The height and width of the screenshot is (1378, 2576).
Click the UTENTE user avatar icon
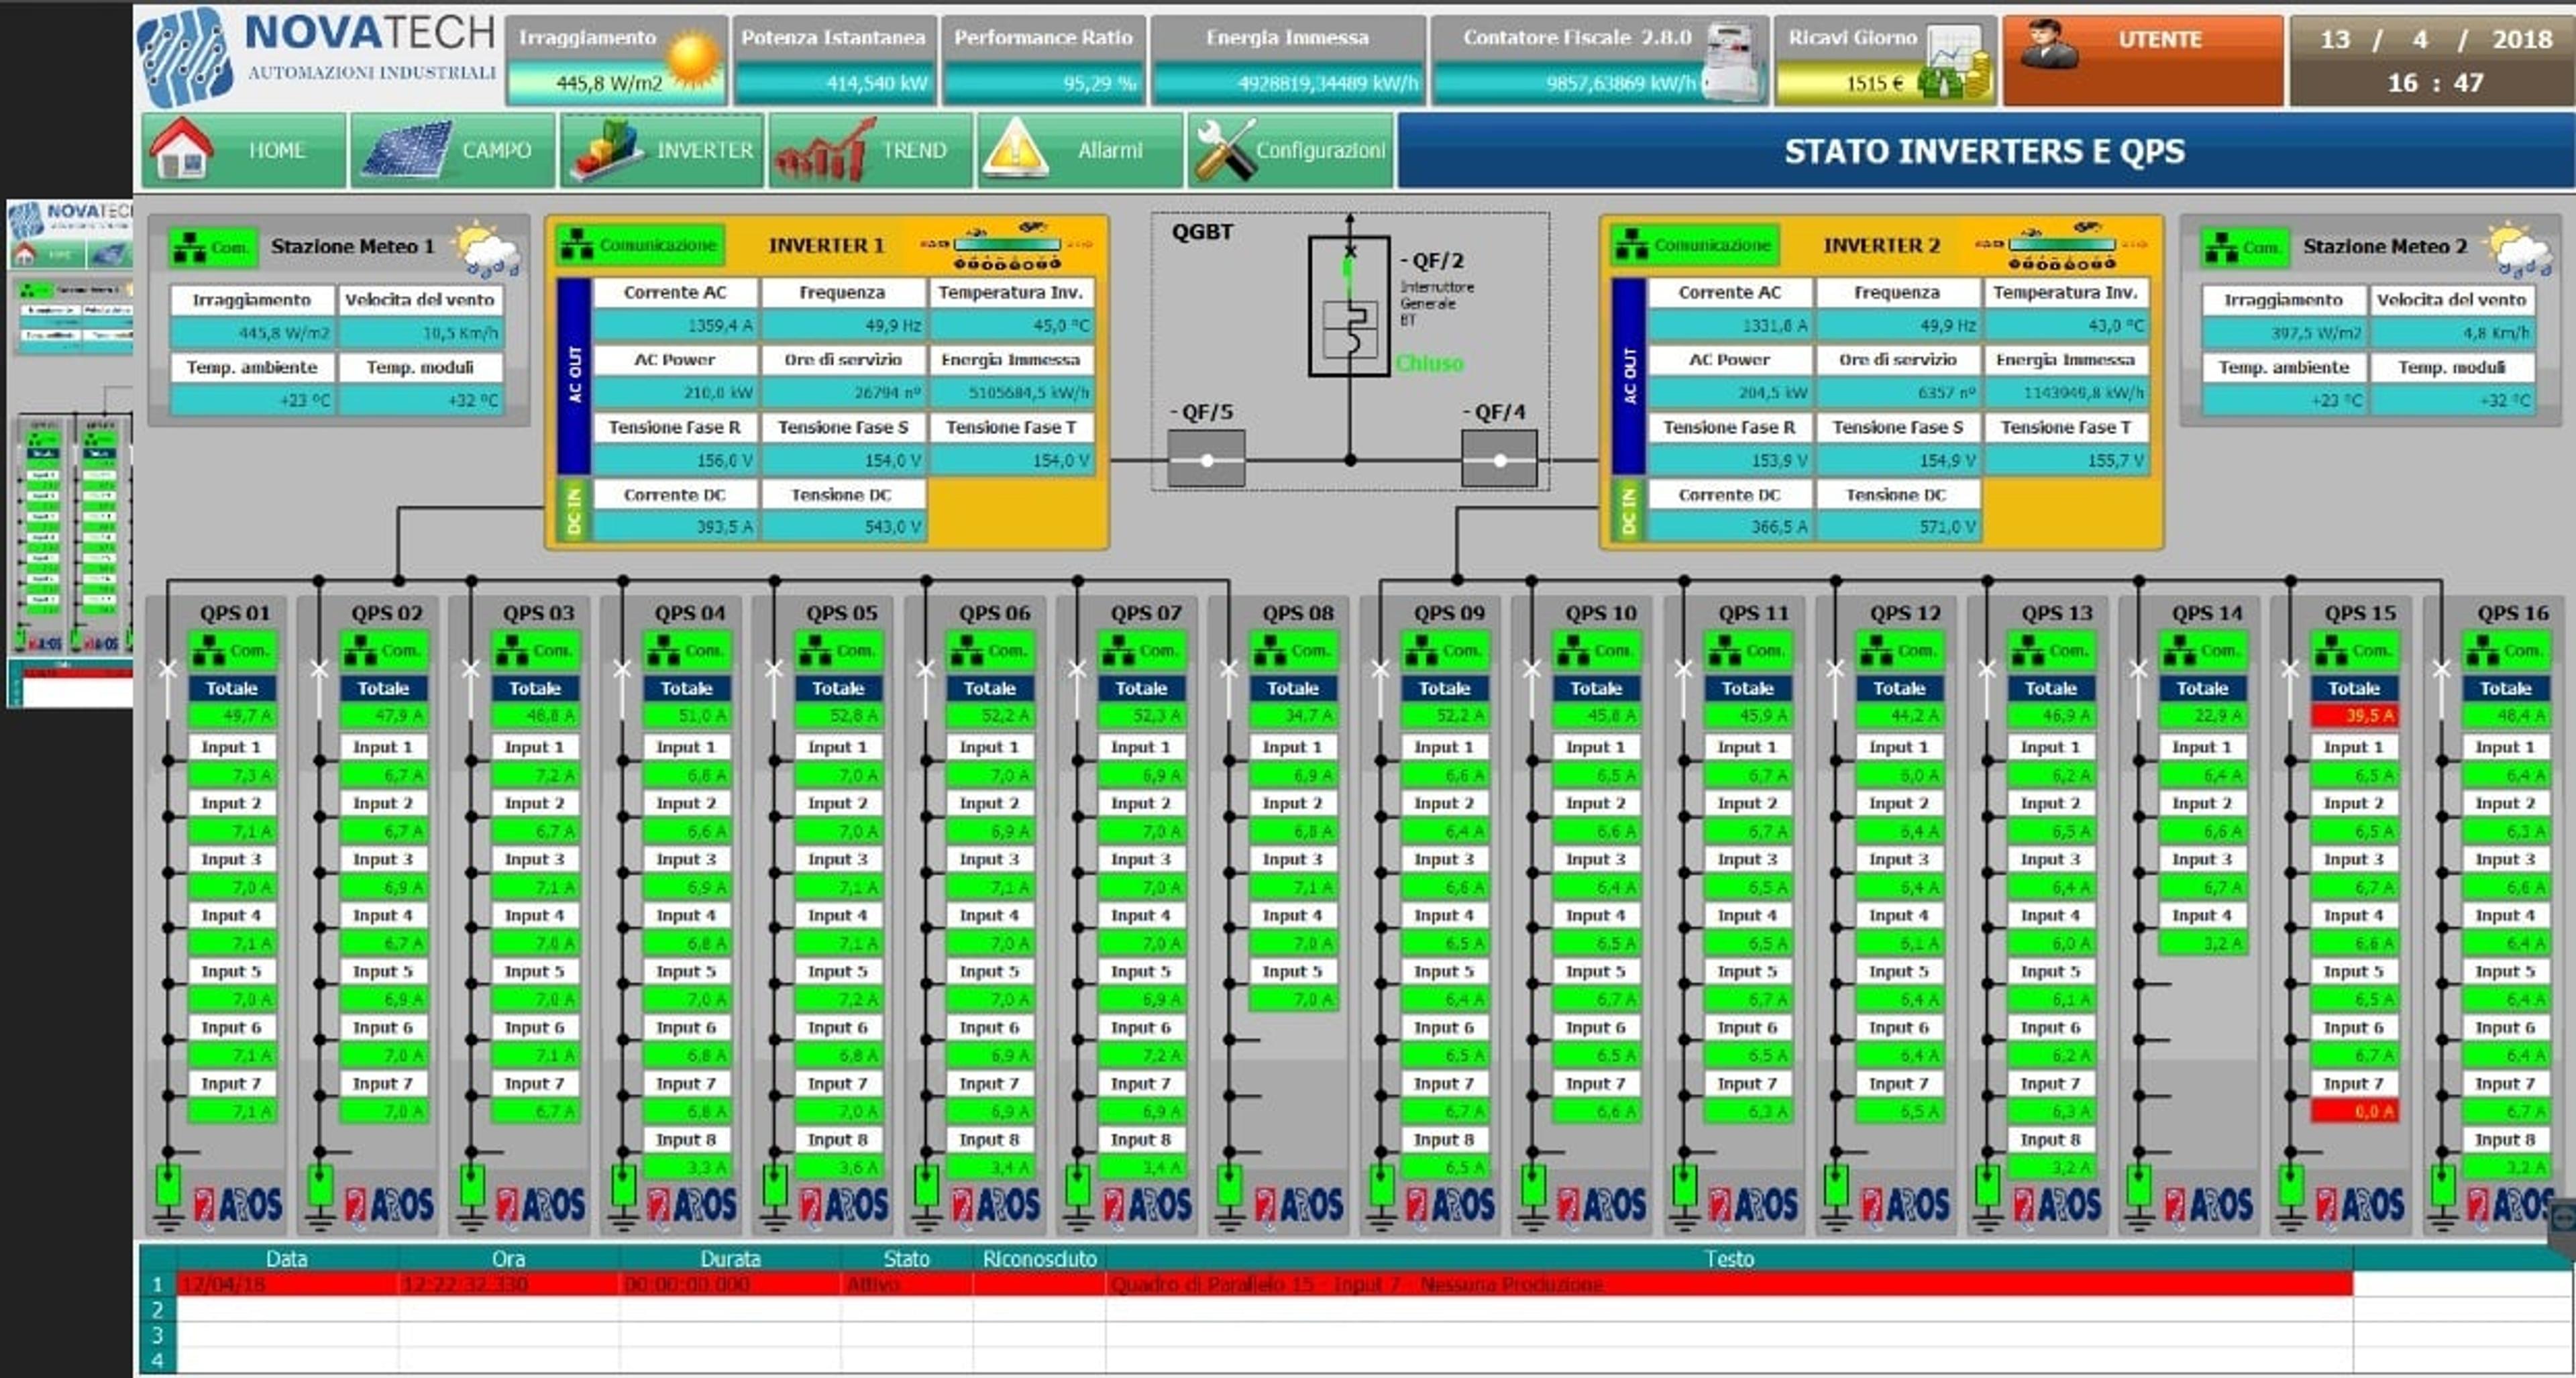point(2049,45)
